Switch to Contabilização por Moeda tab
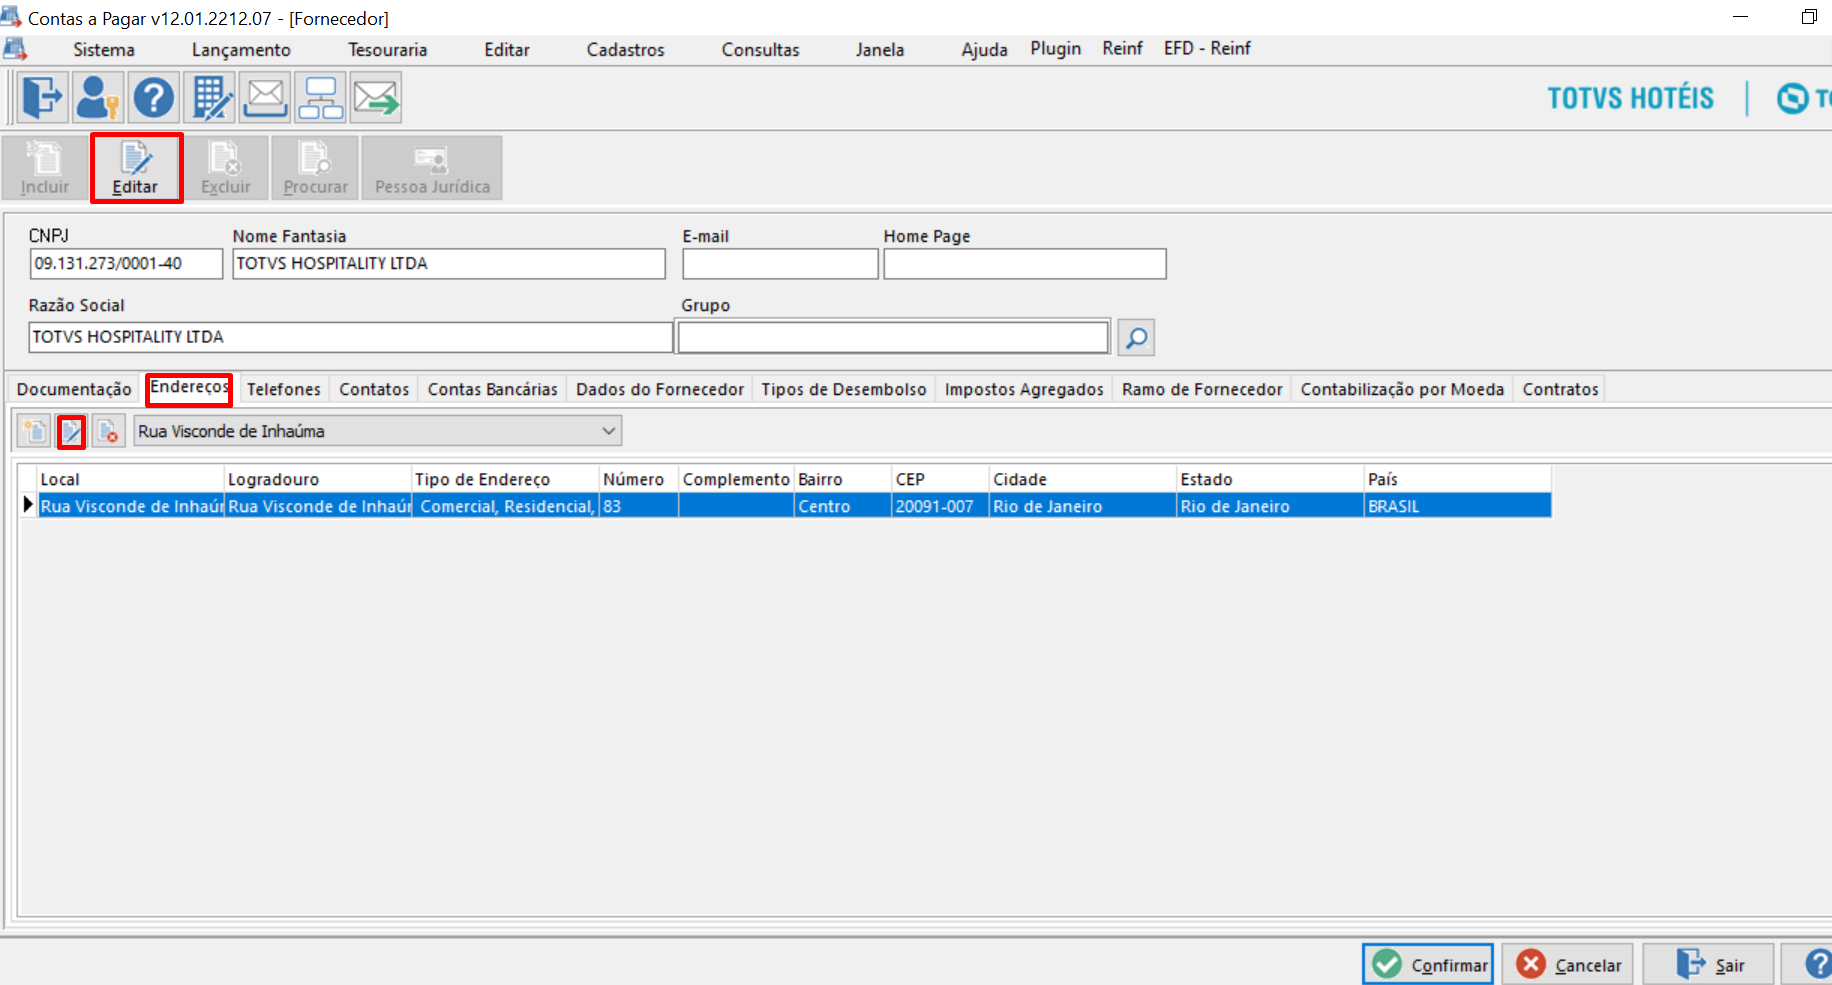 click(1402, 389)
